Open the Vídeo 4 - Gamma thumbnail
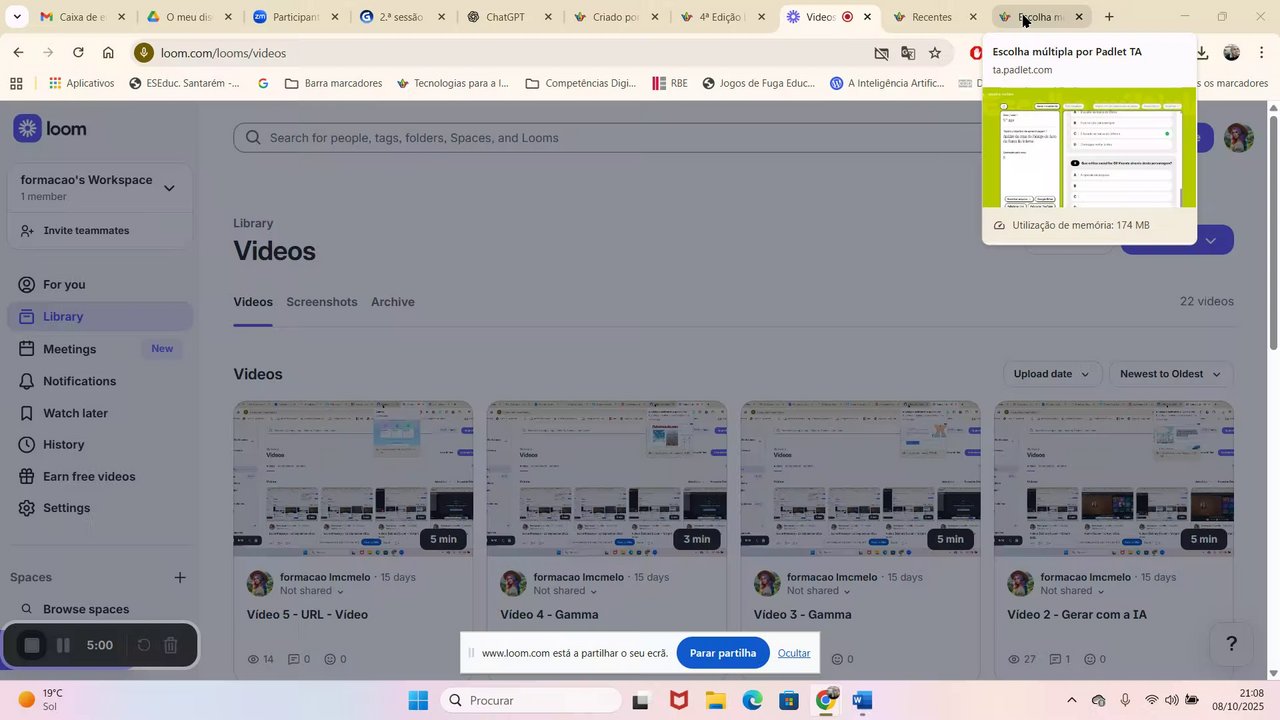 (x=607, y=479)
